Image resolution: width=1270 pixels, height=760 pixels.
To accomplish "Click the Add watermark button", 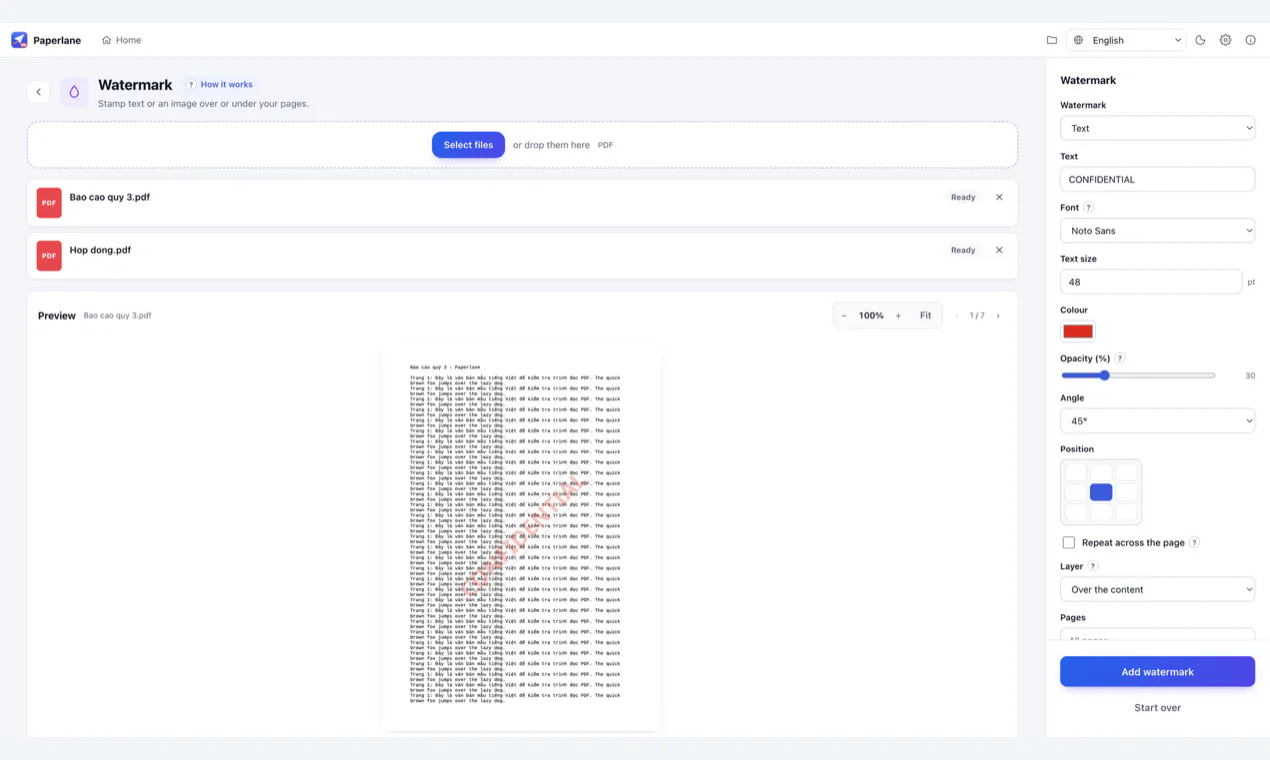I will tap(1157, 672).
